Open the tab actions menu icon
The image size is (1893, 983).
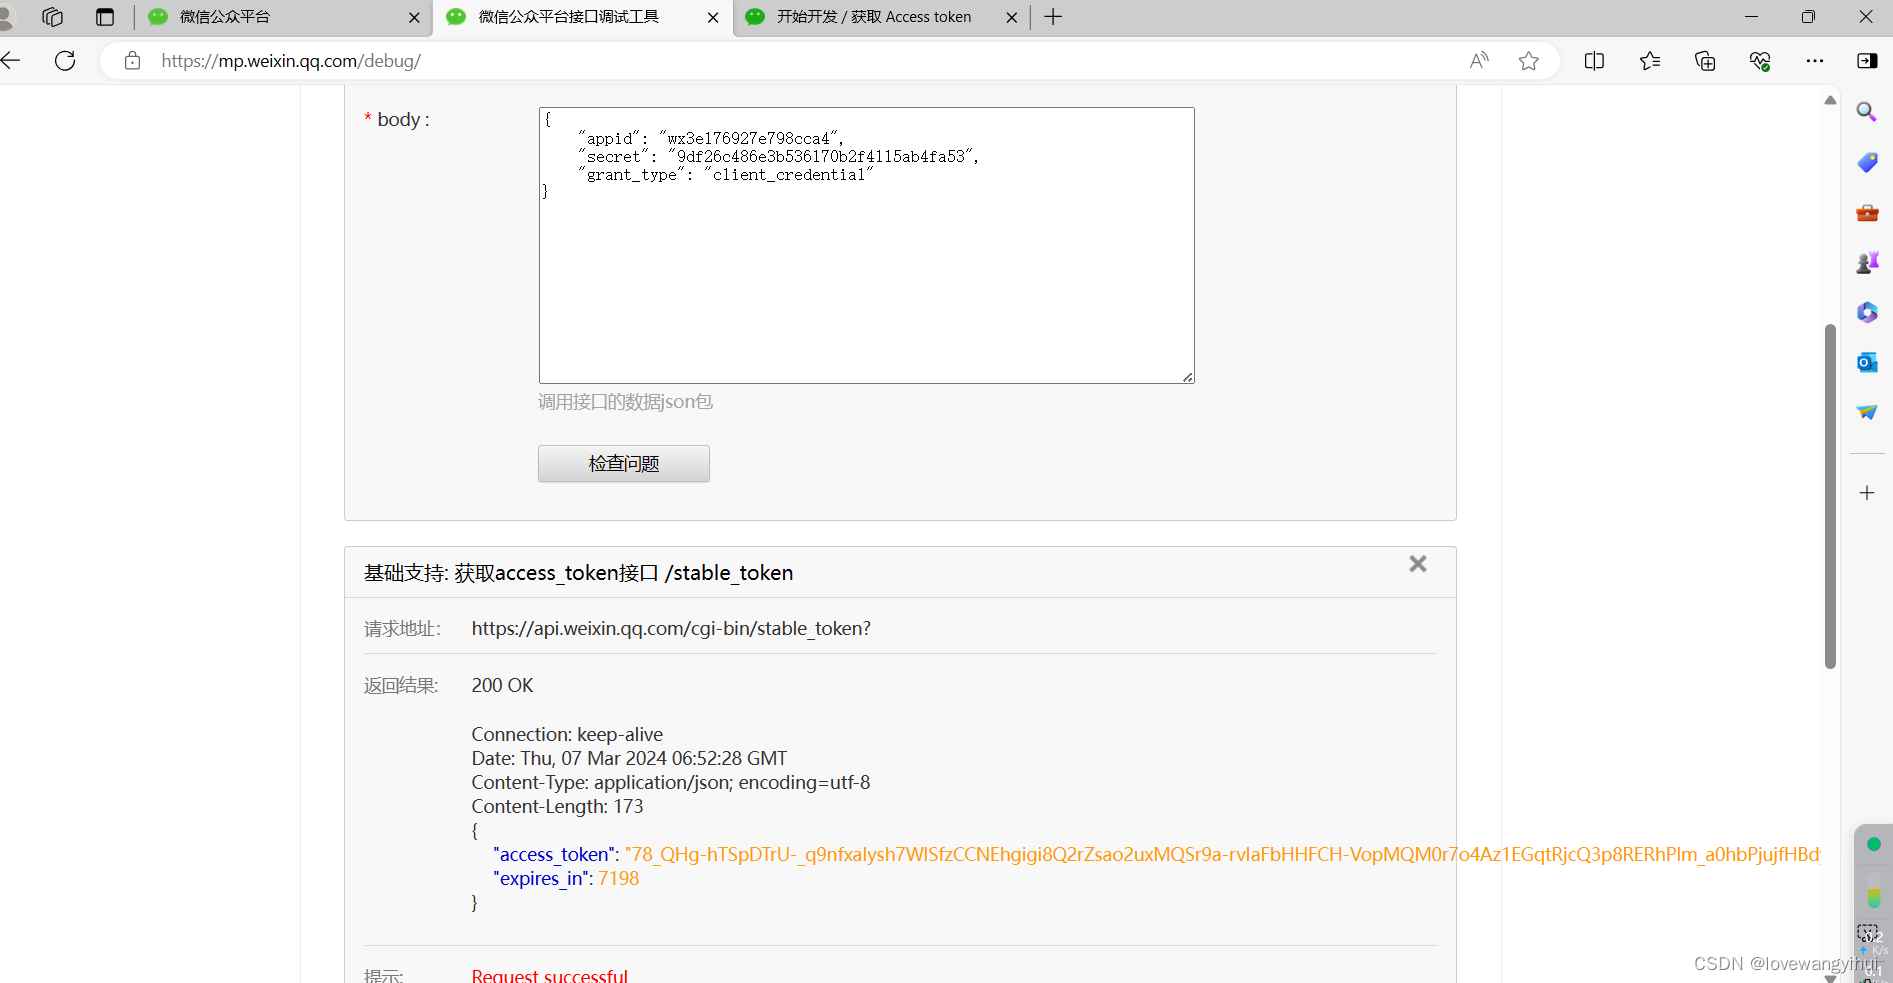pyautogui.click(x=104, y=17)
